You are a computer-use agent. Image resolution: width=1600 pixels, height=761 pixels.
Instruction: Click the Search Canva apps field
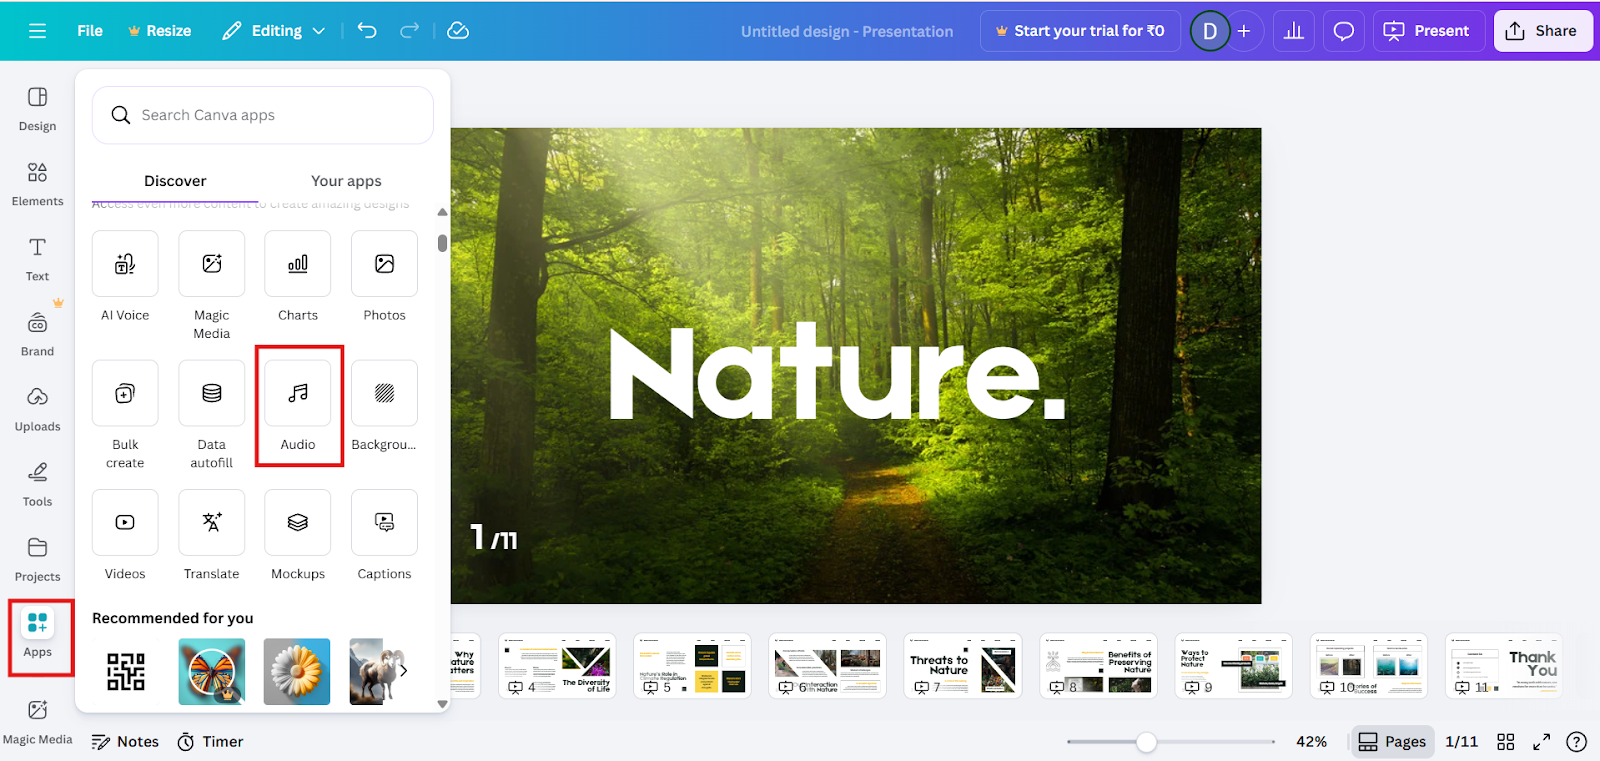[x=263, y=115]
